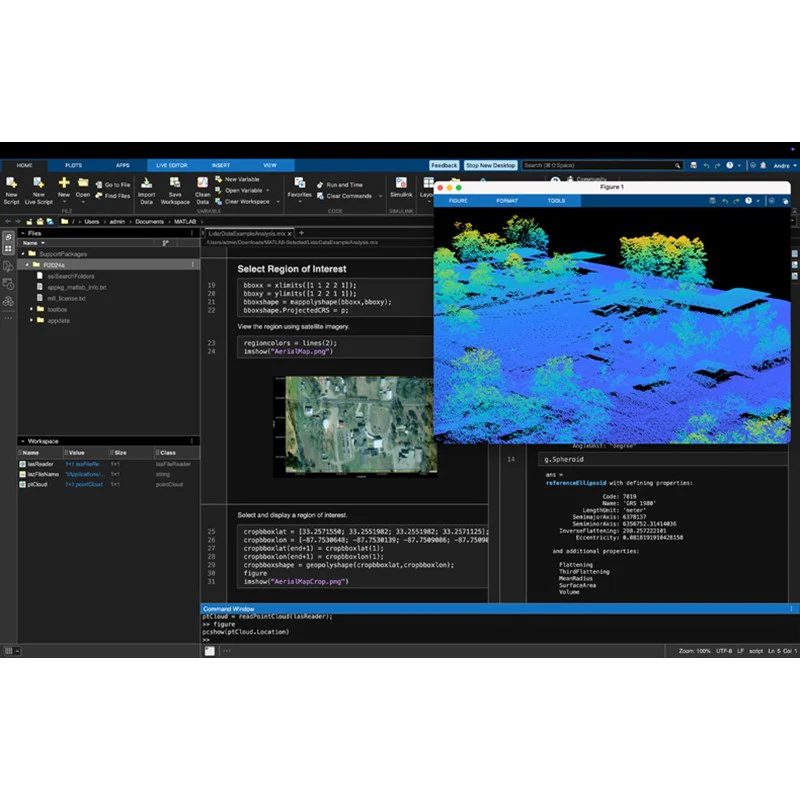Add a new editor tab with plus

[x=302, y=233]
